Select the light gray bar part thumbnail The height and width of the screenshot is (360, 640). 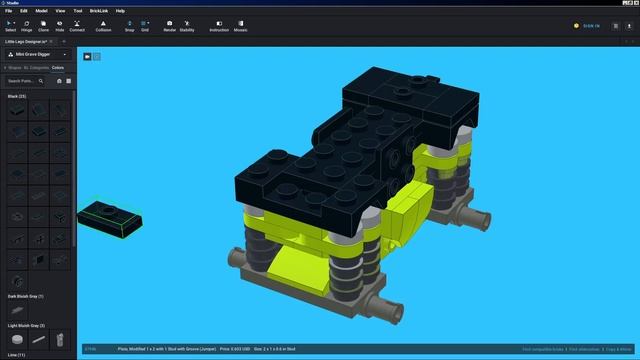[39, 340]
